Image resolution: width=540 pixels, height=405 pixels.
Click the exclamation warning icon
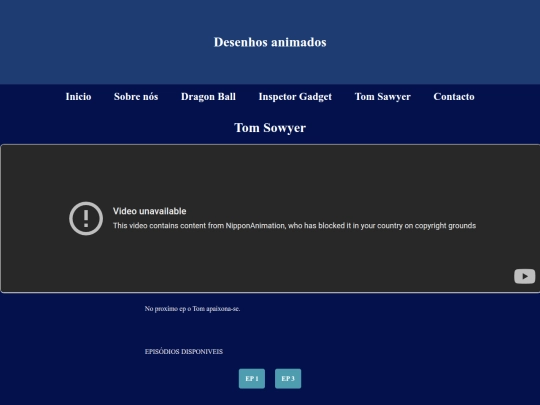tap(86, 219)
